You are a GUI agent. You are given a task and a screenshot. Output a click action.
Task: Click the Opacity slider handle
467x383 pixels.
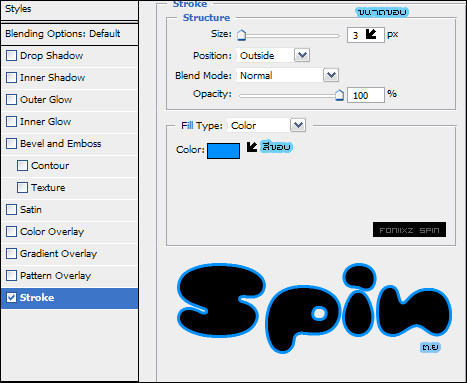click(339, 95)
